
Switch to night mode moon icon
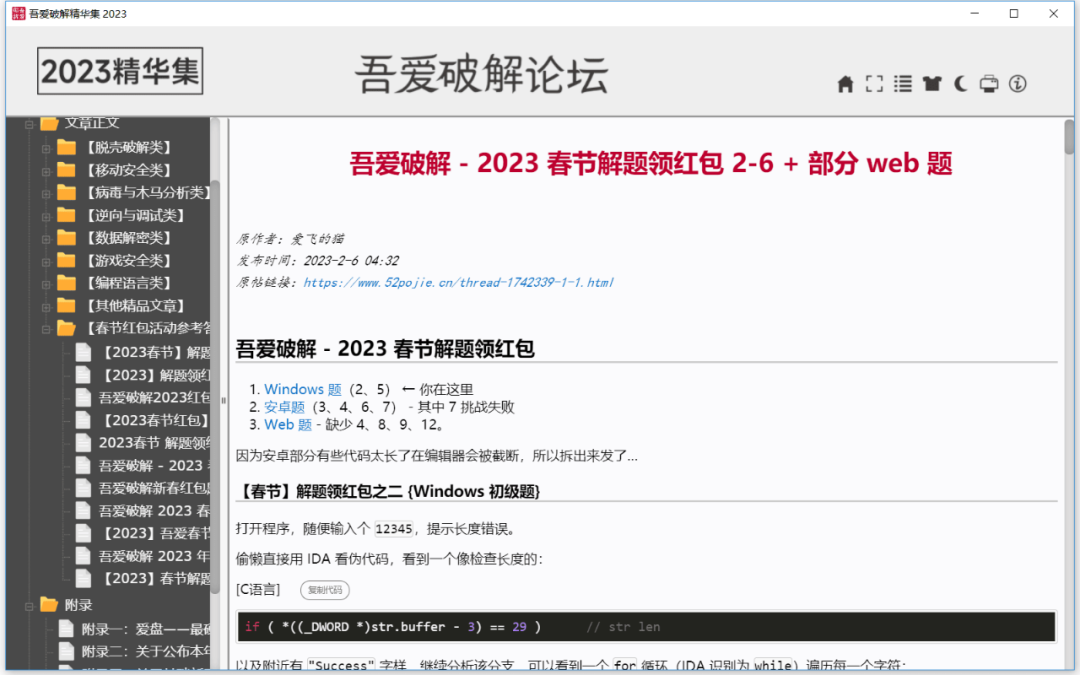[960, 84]
